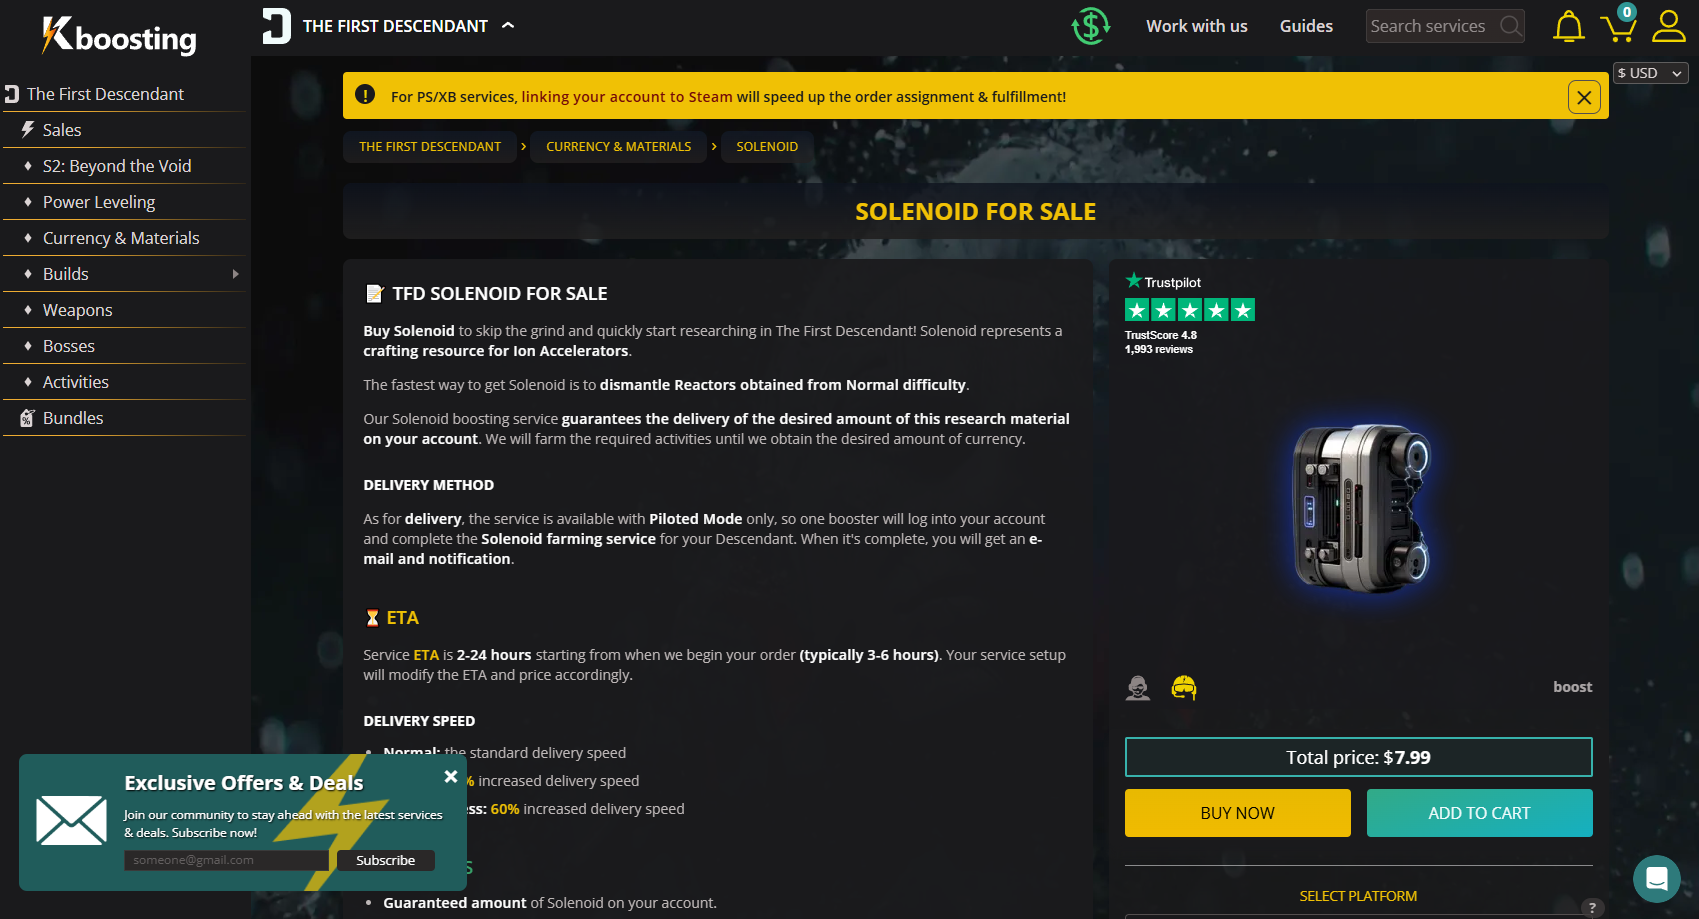Close the Exclusive Offers popup
Screen dimensions: 1699x919
click(x=451, y=776)
